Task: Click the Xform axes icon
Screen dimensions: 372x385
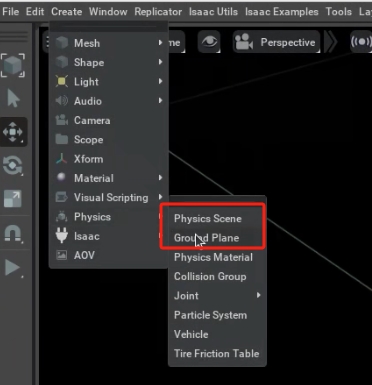Action: [62, 159]
